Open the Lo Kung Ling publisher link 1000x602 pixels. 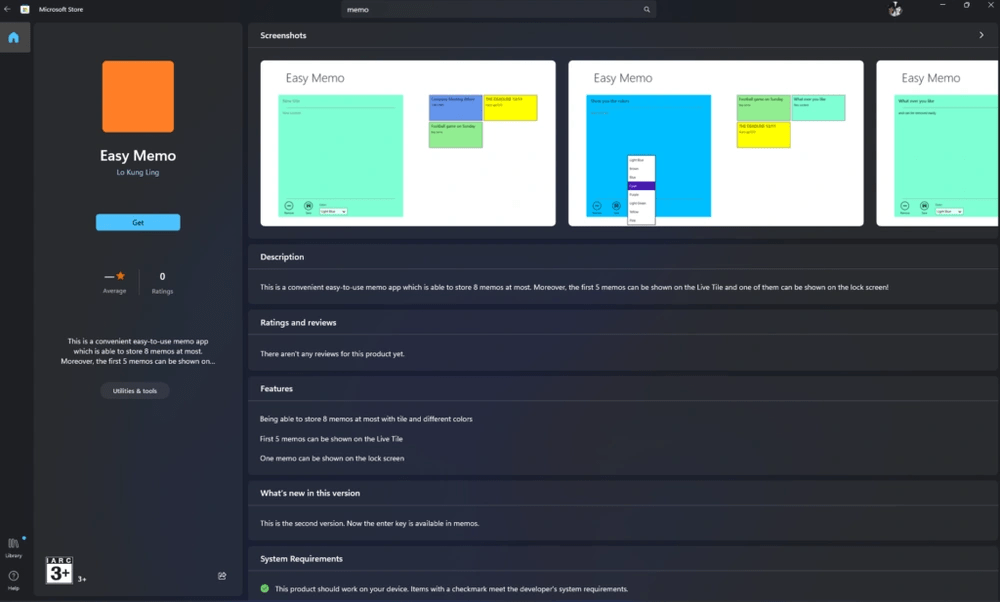(138, 172)
